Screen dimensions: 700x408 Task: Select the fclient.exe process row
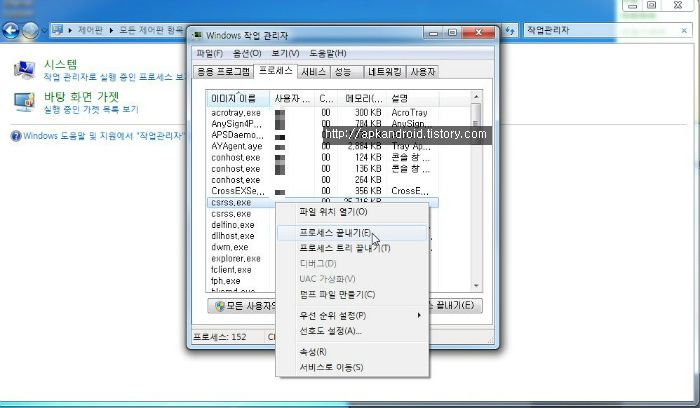pos(241,270)
